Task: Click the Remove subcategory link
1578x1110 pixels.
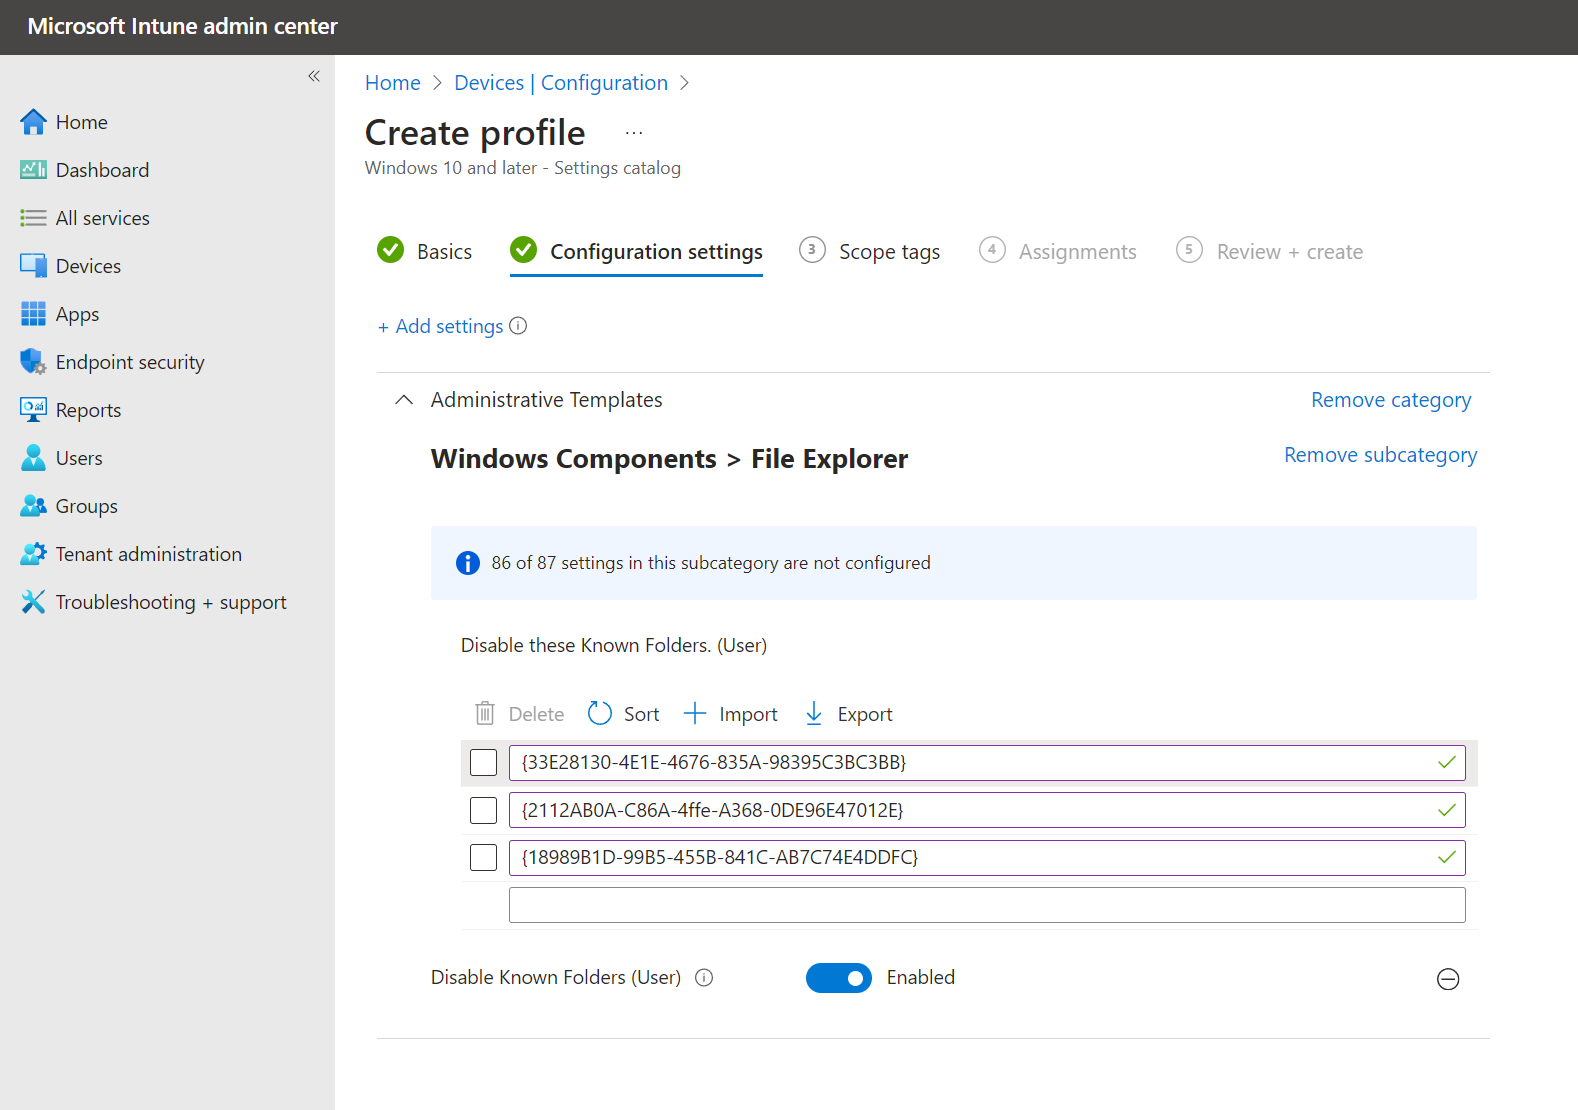Action: click(x=1380, y=455)
